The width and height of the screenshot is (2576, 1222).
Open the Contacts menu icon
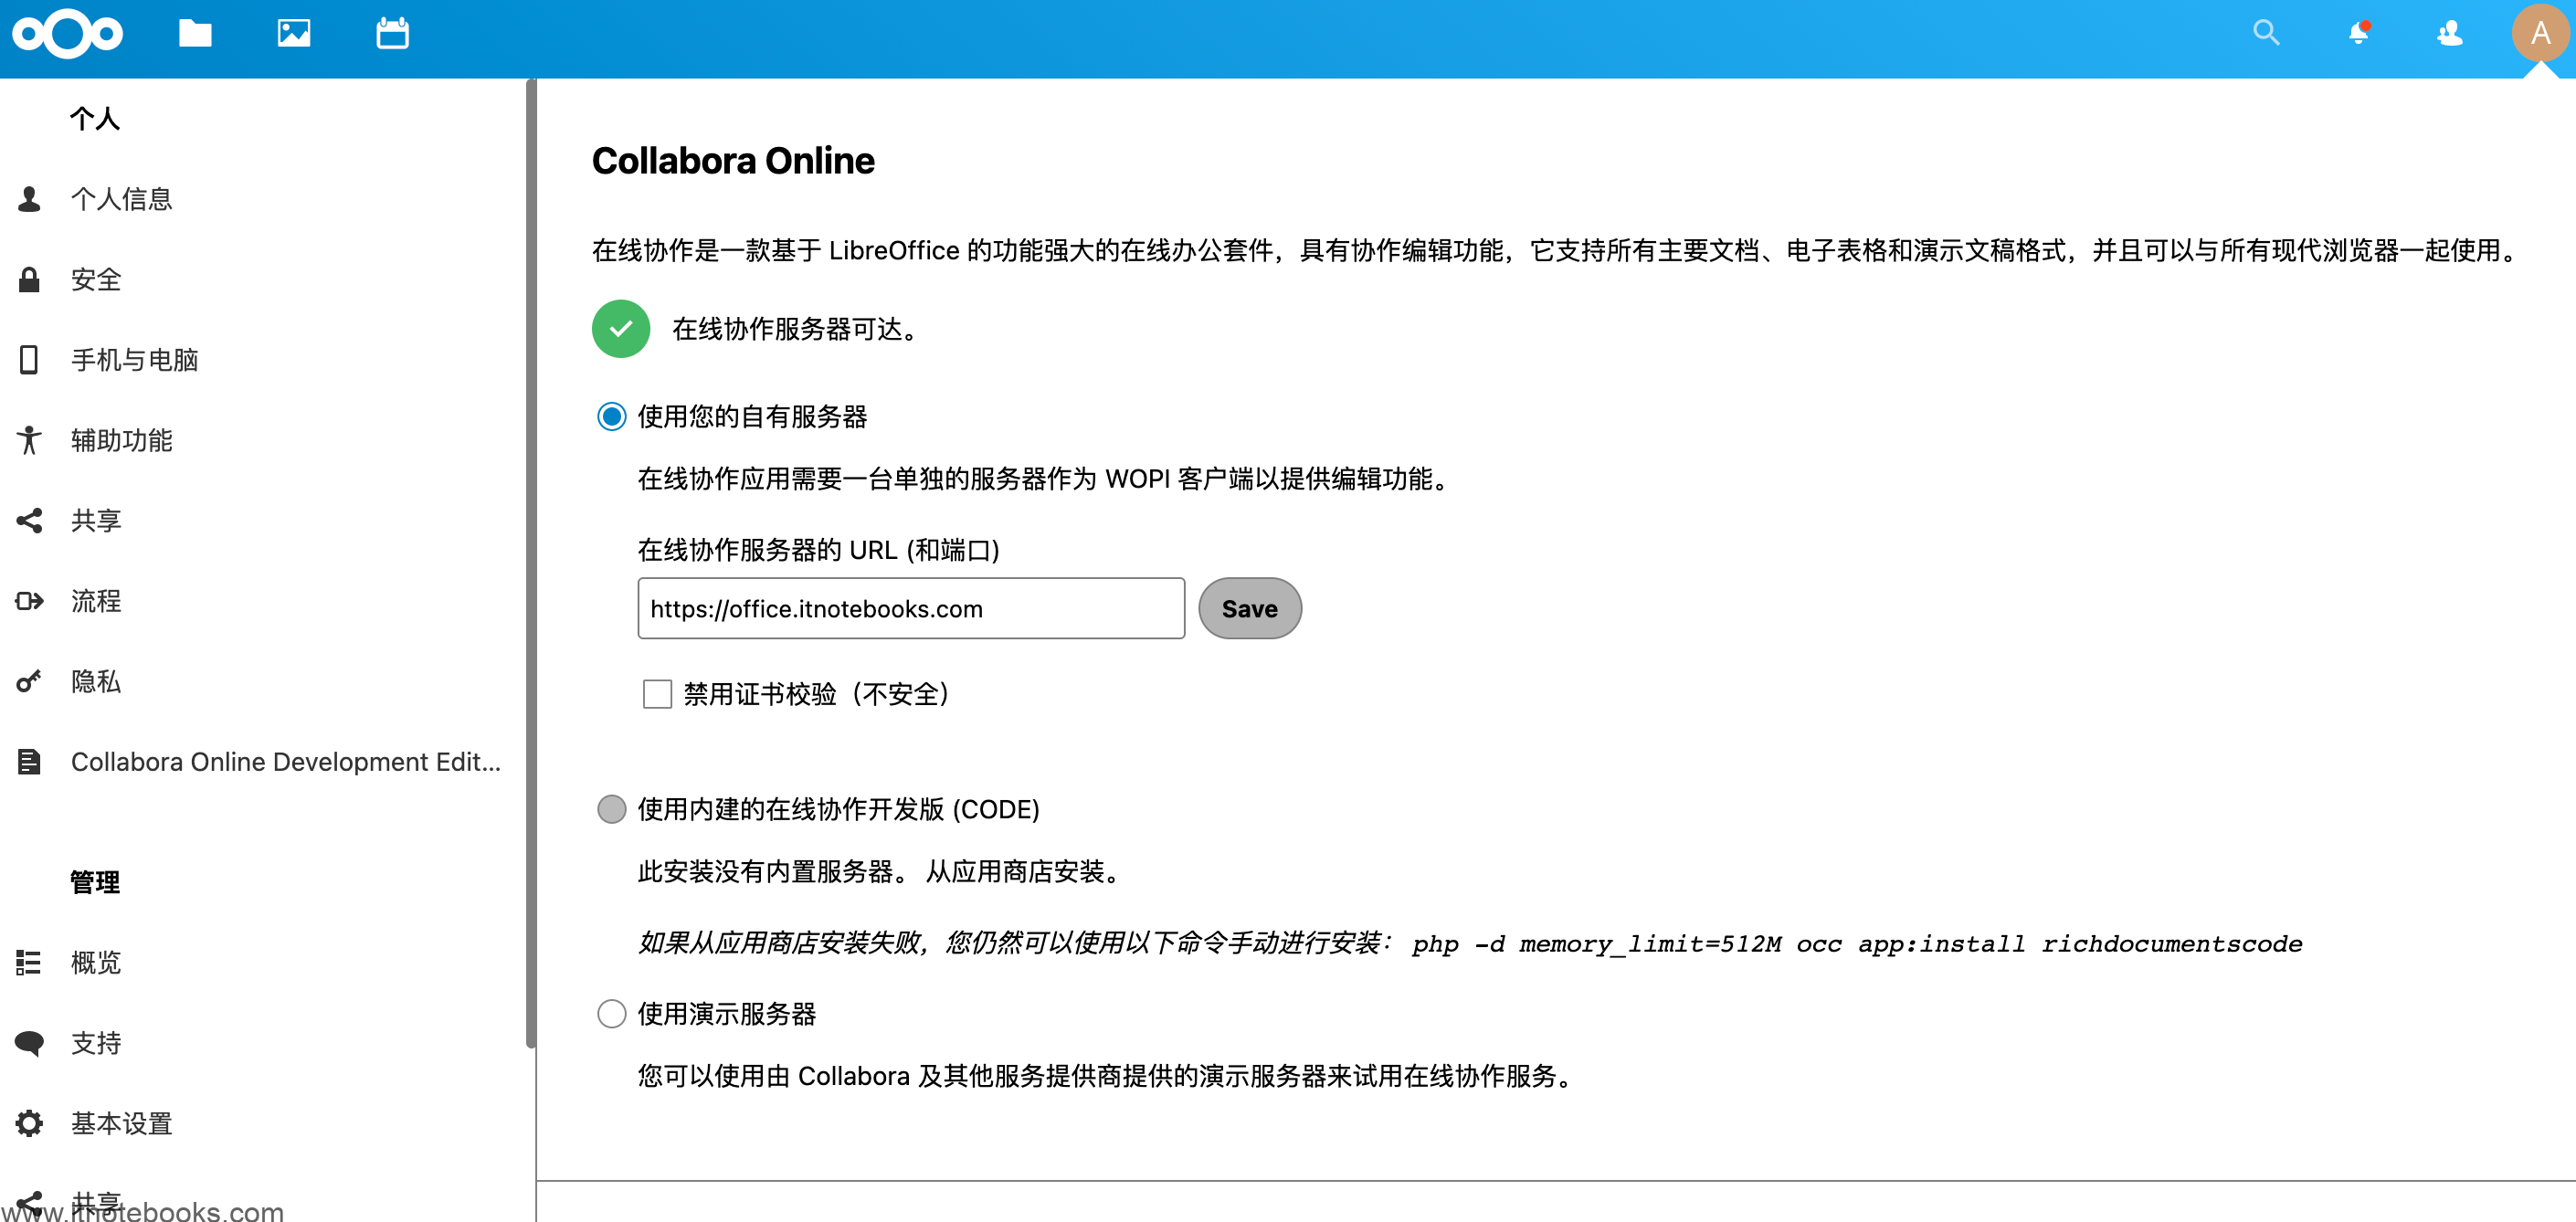(2449, 33)
